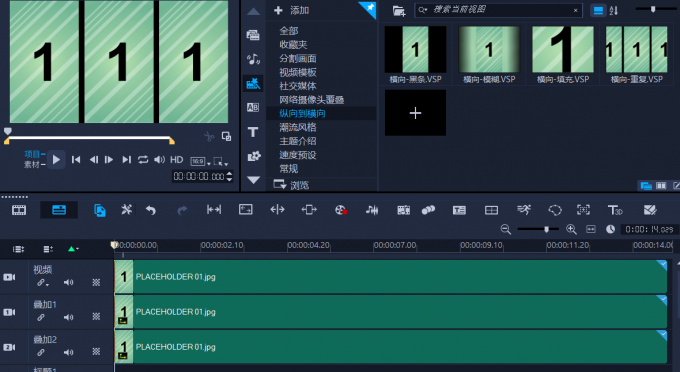This screenshot has width=680, height=372.
Task: Open the record/capture option reel icon
Action: coord(341,210)
